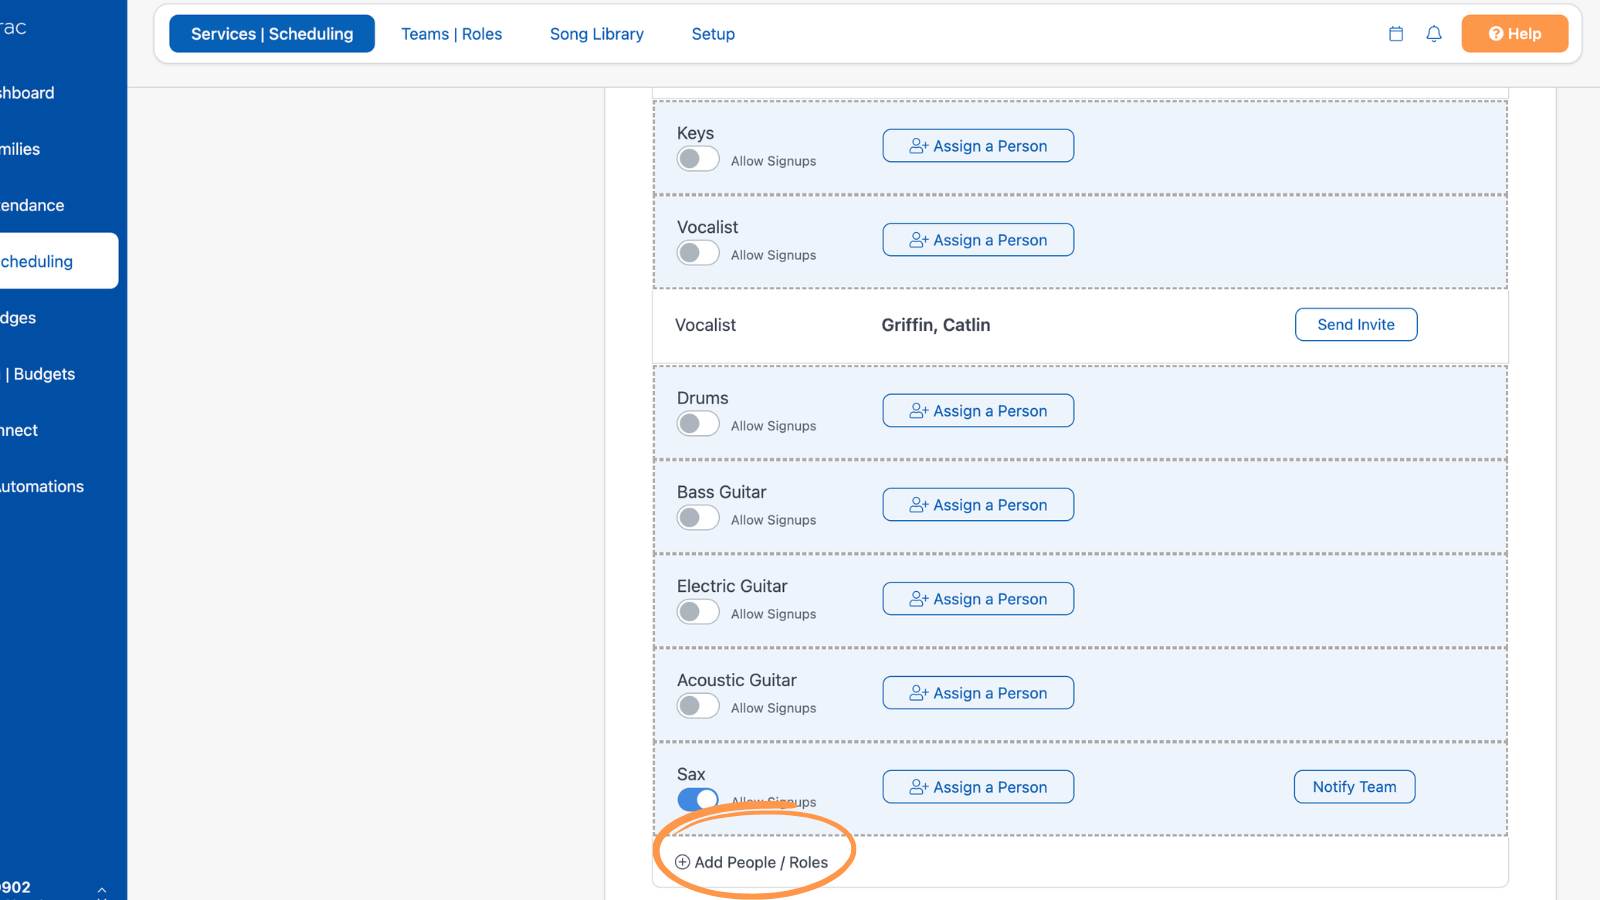Open the notifications bell
This screenshot has width=1600, height=900.
tap(1434, 34)
